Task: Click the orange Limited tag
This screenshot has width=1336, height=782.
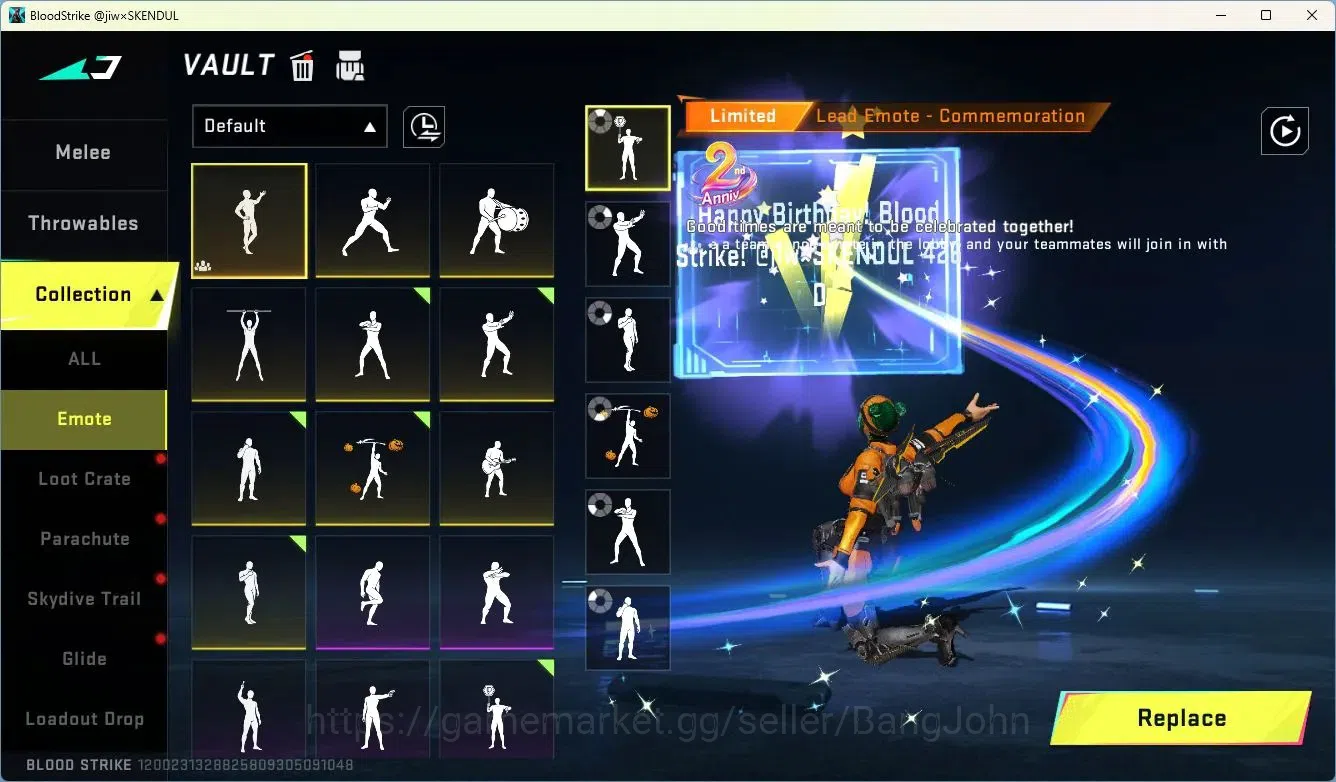Action: point(743,116)
